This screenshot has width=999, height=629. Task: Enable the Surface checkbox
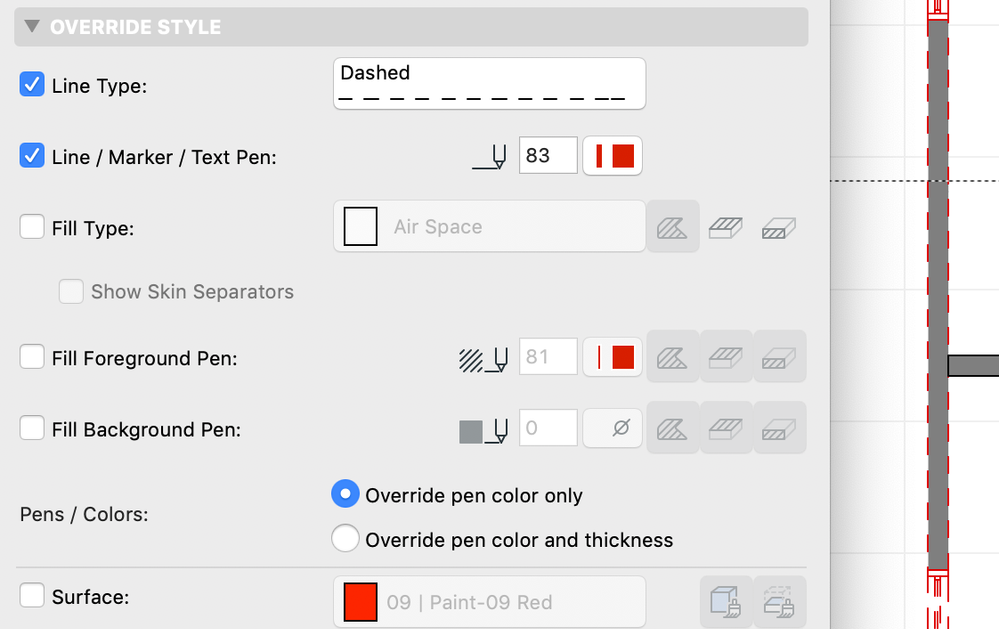click(x=31, y=594)
